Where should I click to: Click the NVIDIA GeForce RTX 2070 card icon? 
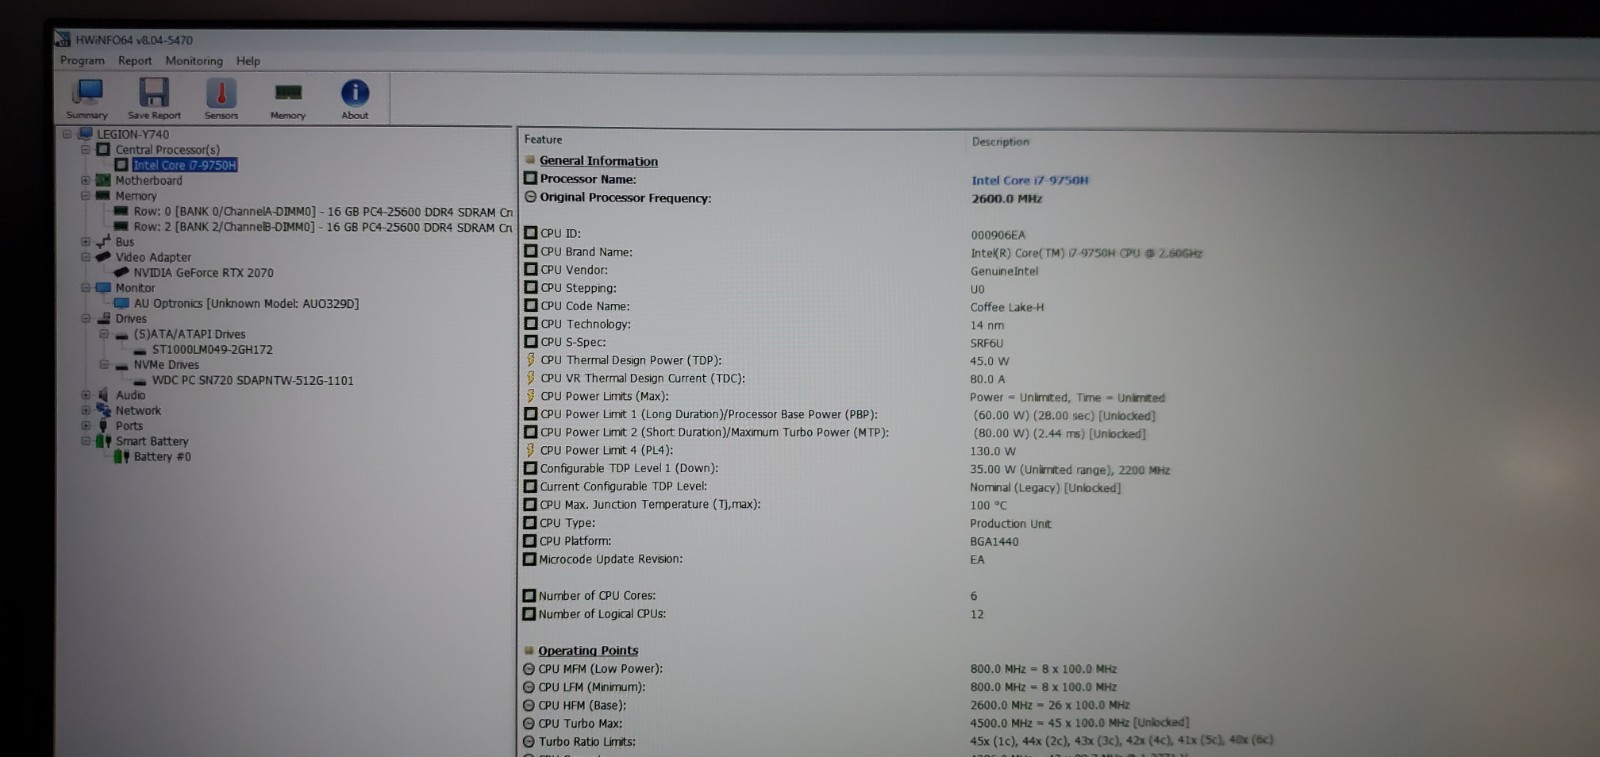122,272
